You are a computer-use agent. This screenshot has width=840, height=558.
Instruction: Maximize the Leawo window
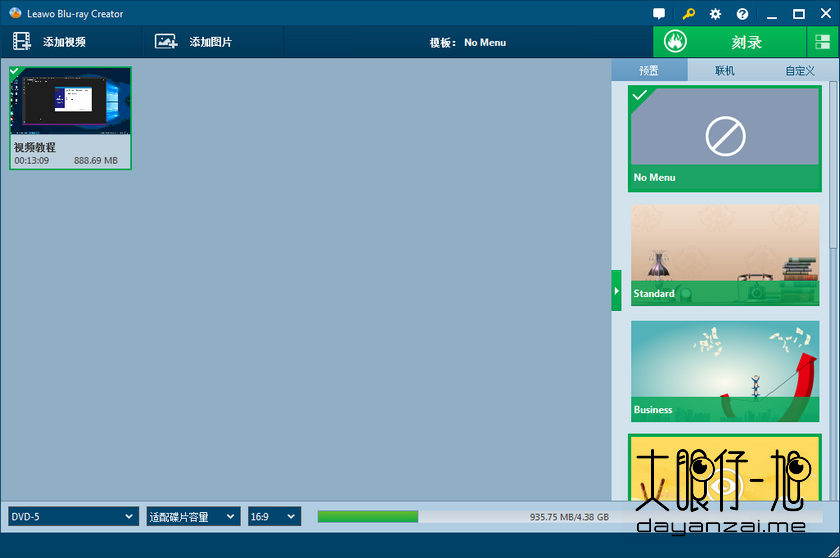coord(799,14)
